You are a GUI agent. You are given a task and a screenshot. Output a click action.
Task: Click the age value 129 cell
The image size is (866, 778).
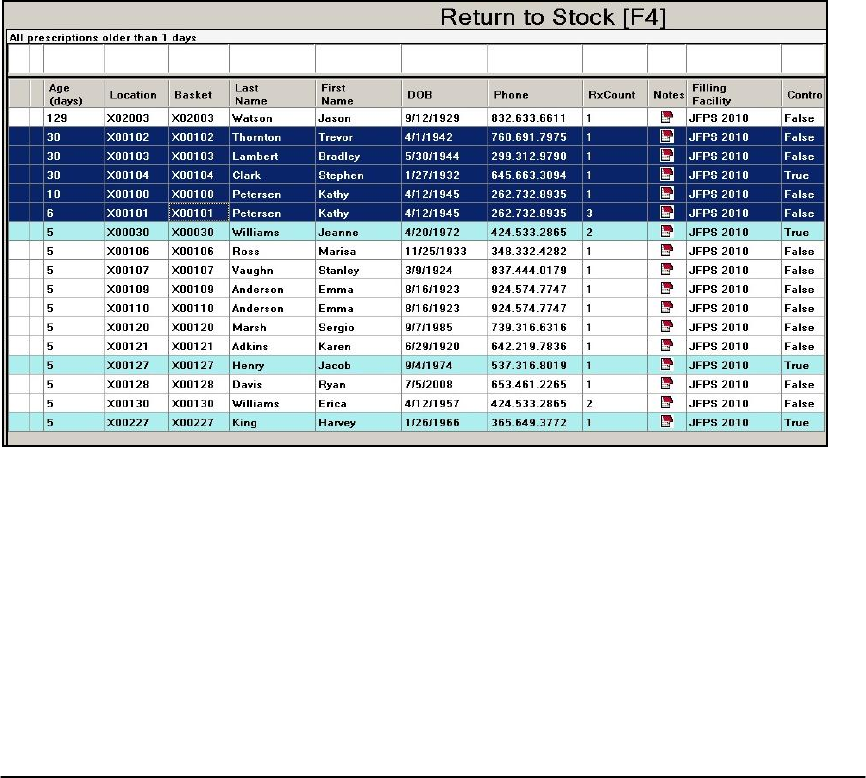[73, 118]
